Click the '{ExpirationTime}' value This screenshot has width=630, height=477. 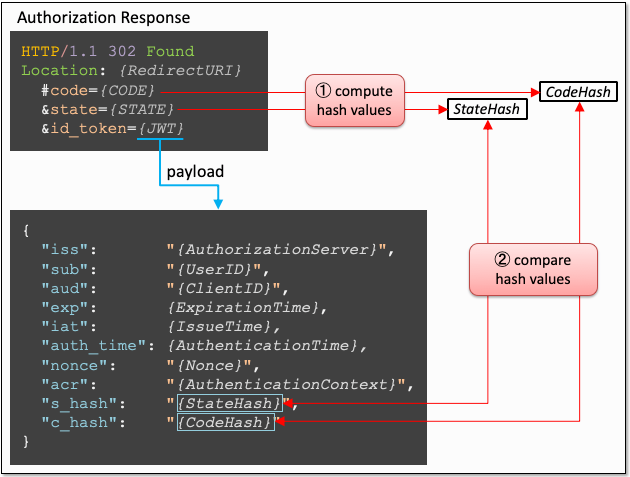pyautogui.click(x=243, y=308)
